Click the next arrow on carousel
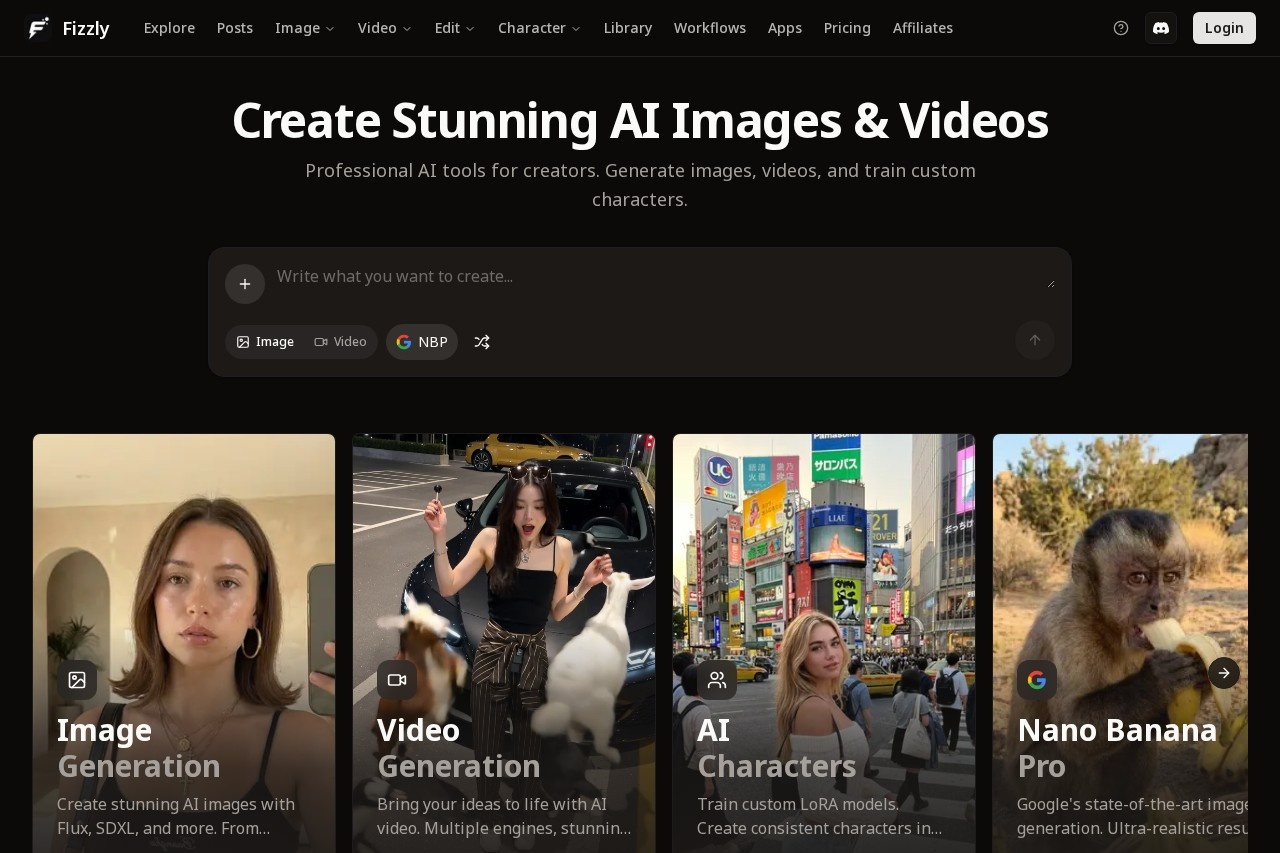 (1224, 673)
